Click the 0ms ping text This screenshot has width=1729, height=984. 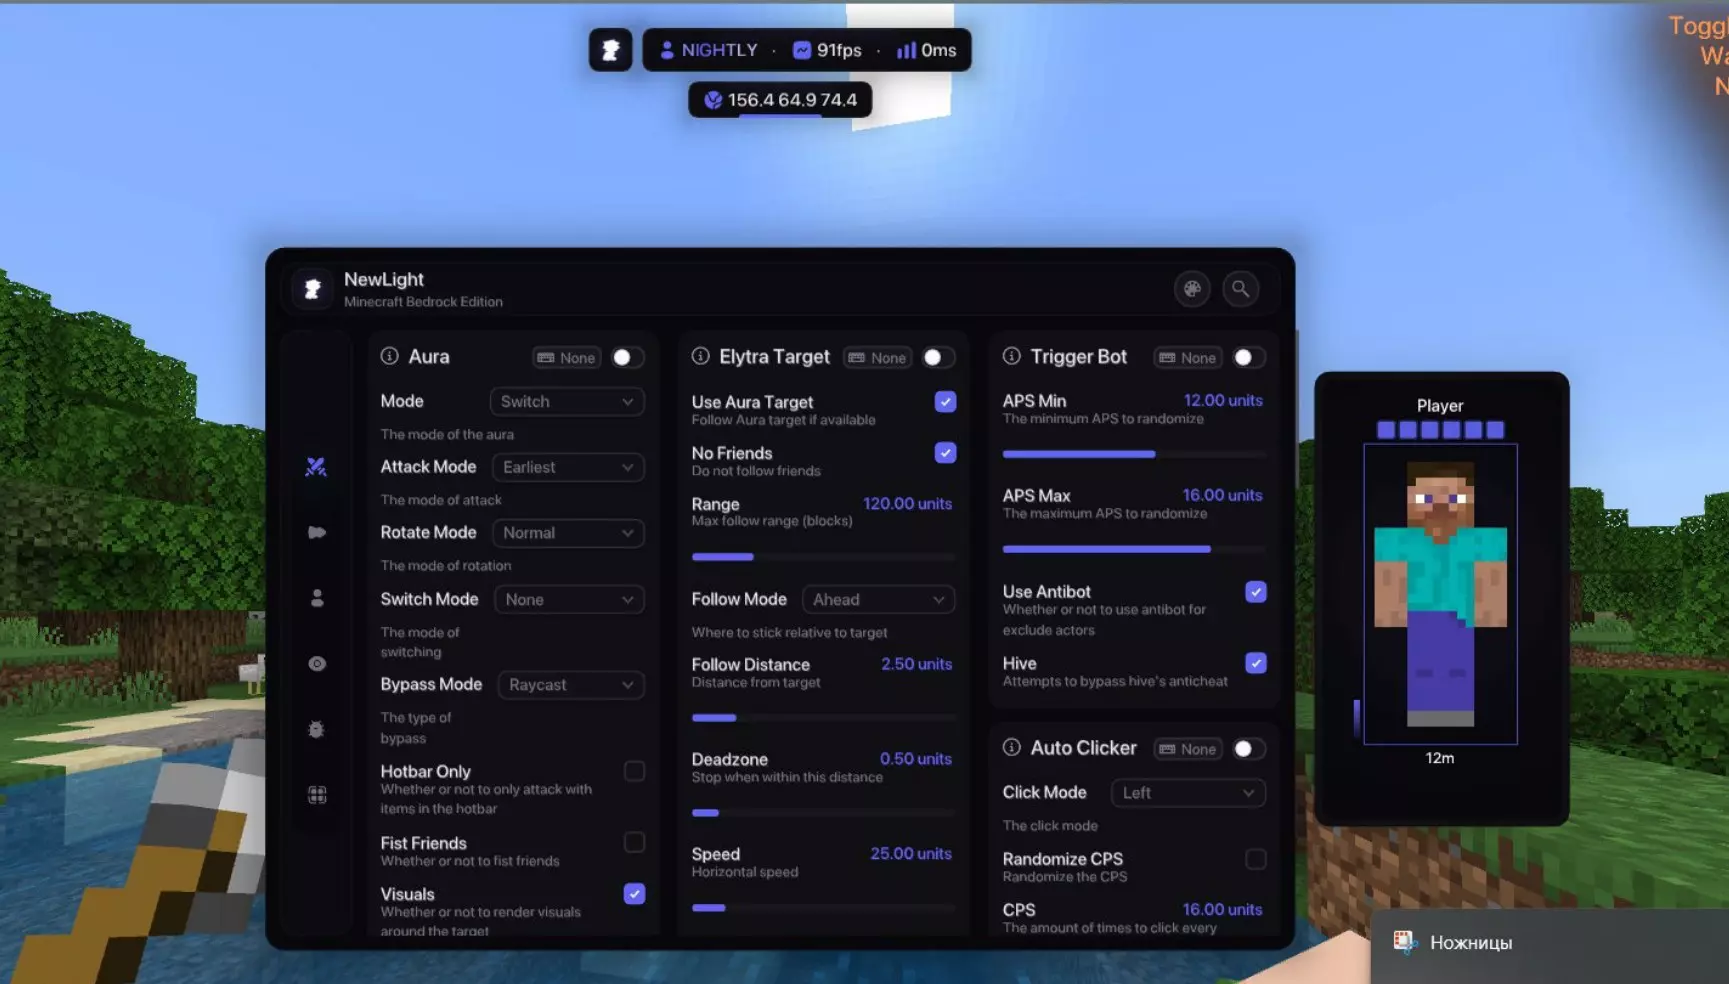(938, 50)
